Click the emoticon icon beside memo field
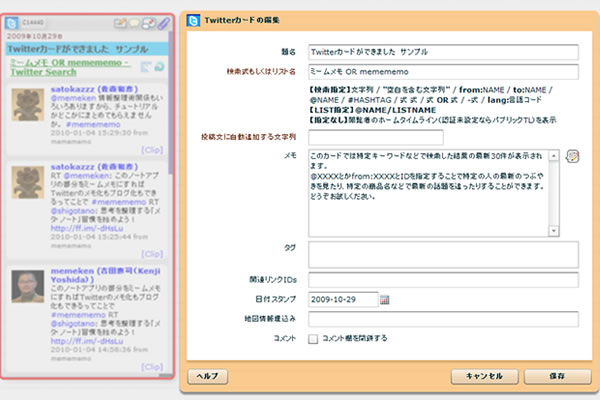The image size is (600, 400). [572, 156]
